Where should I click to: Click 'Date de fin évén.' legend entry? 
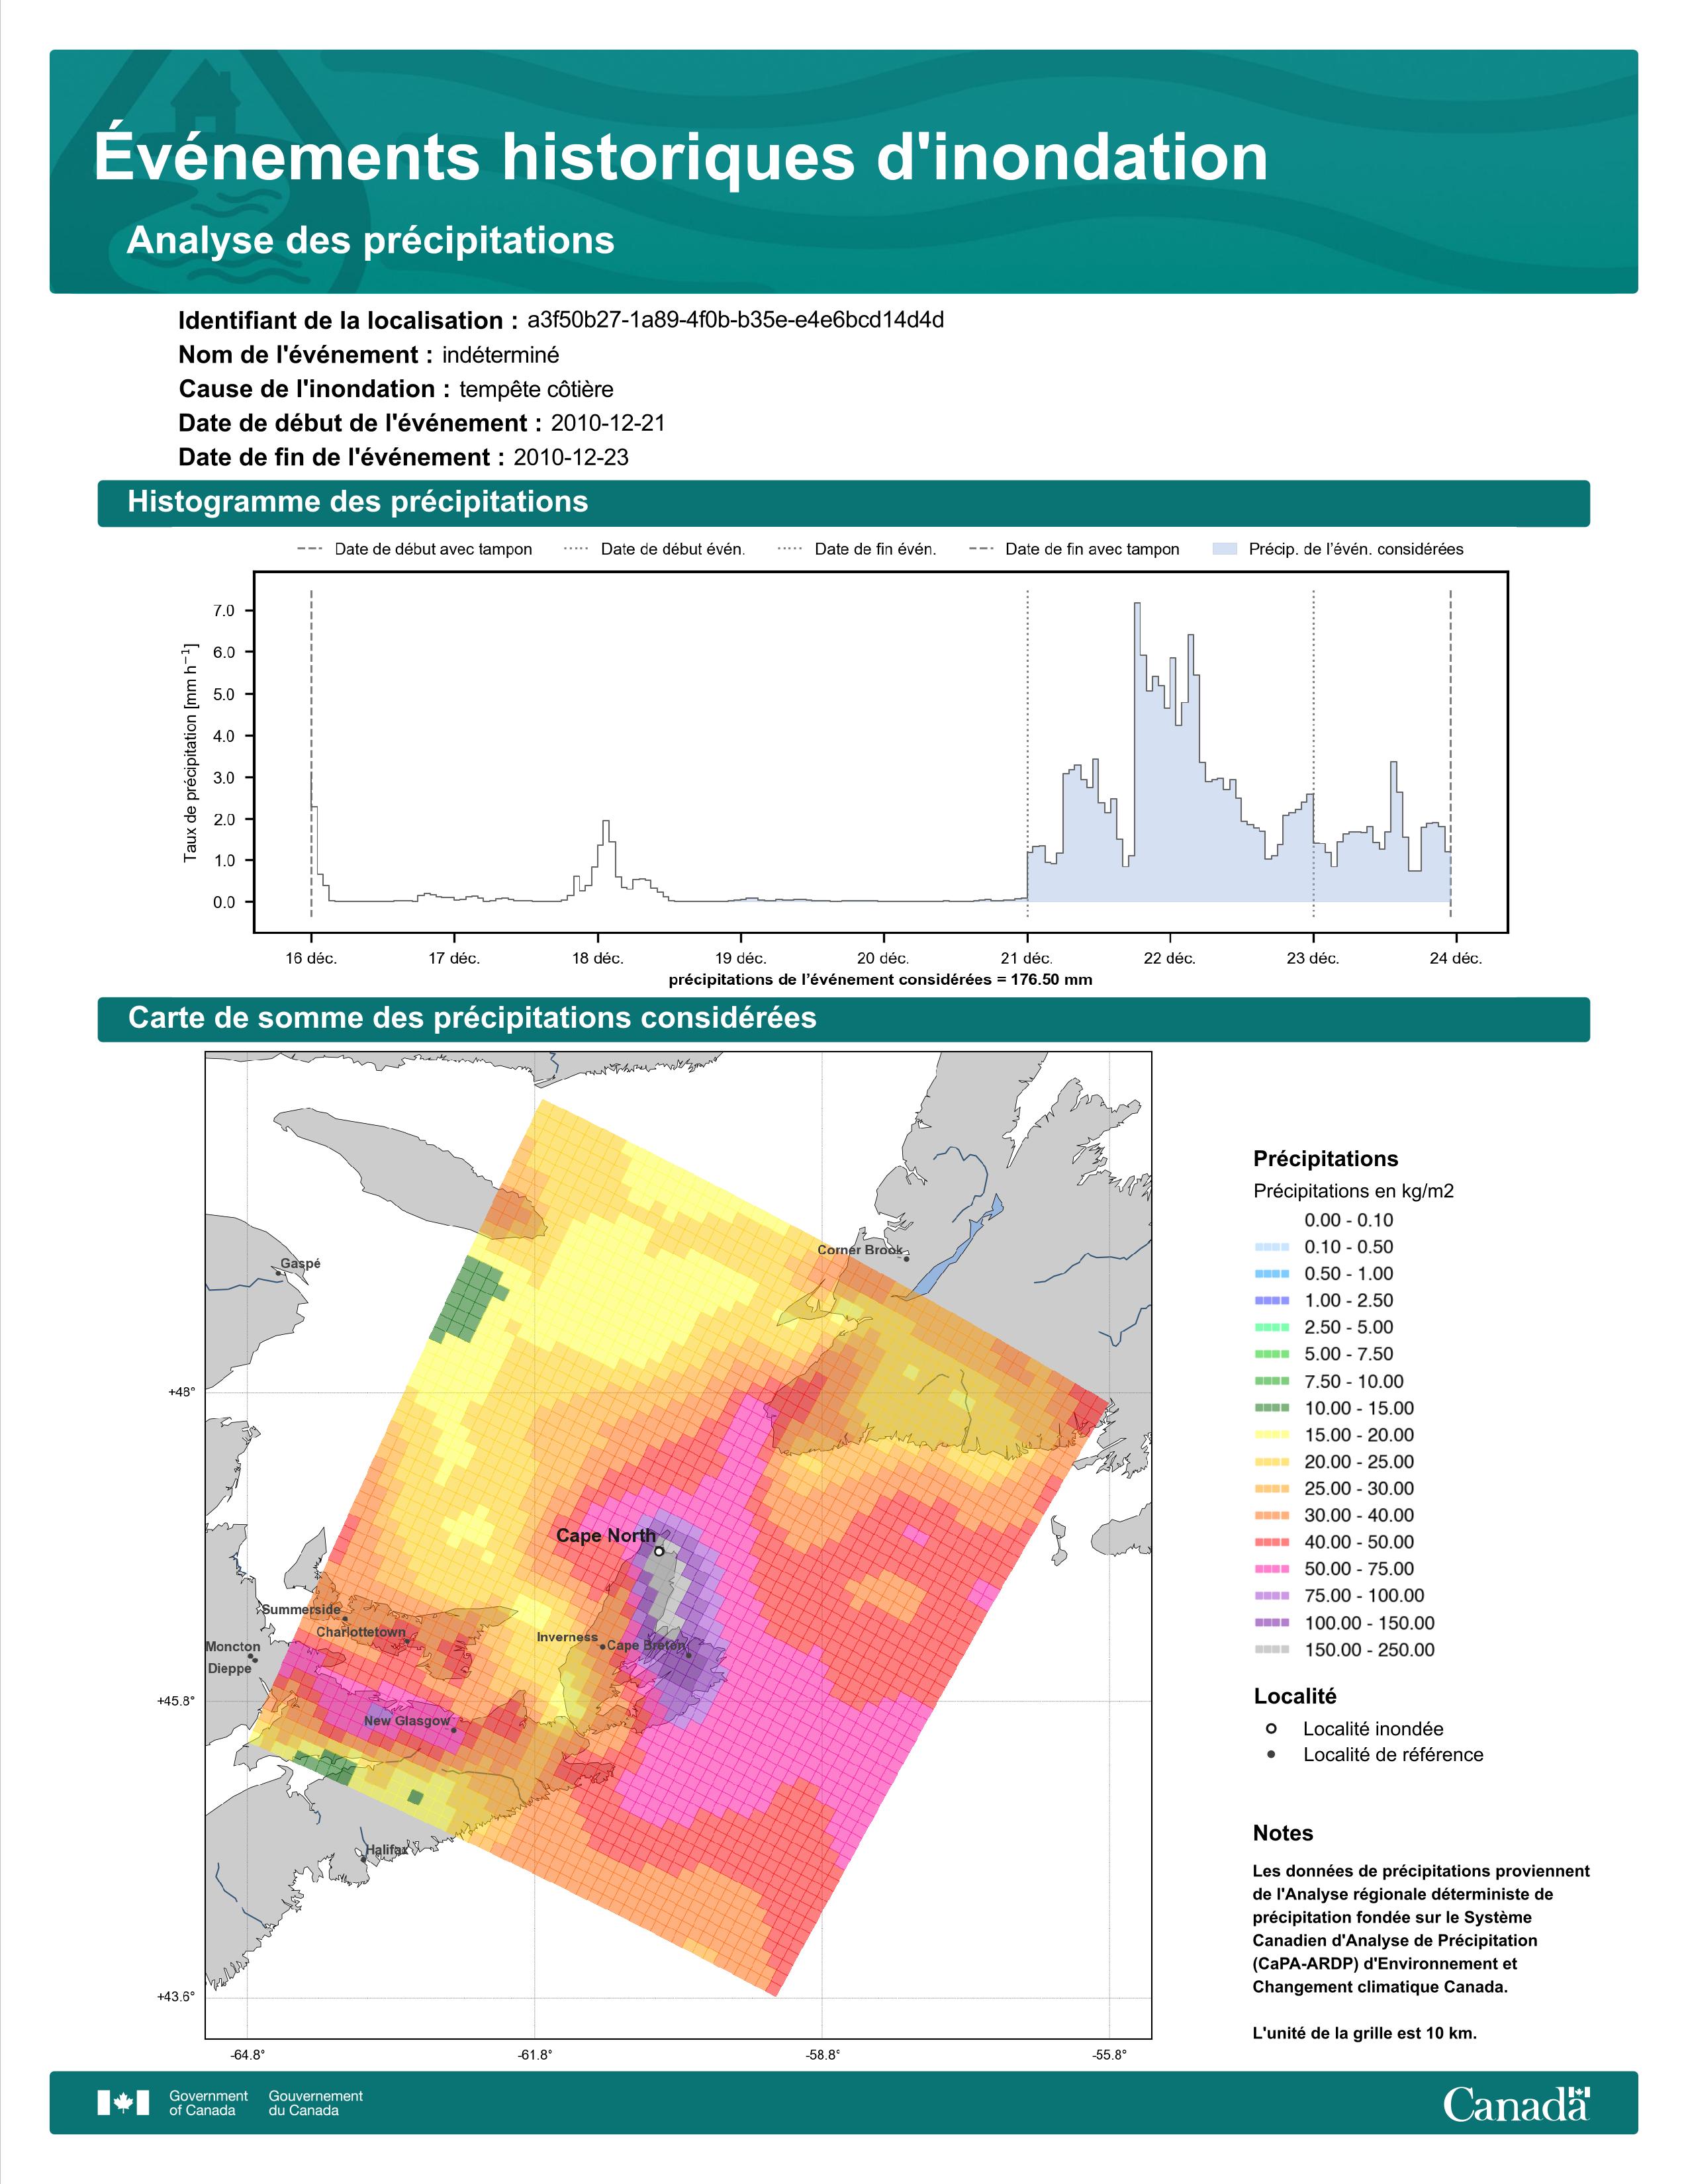point(857,549)
